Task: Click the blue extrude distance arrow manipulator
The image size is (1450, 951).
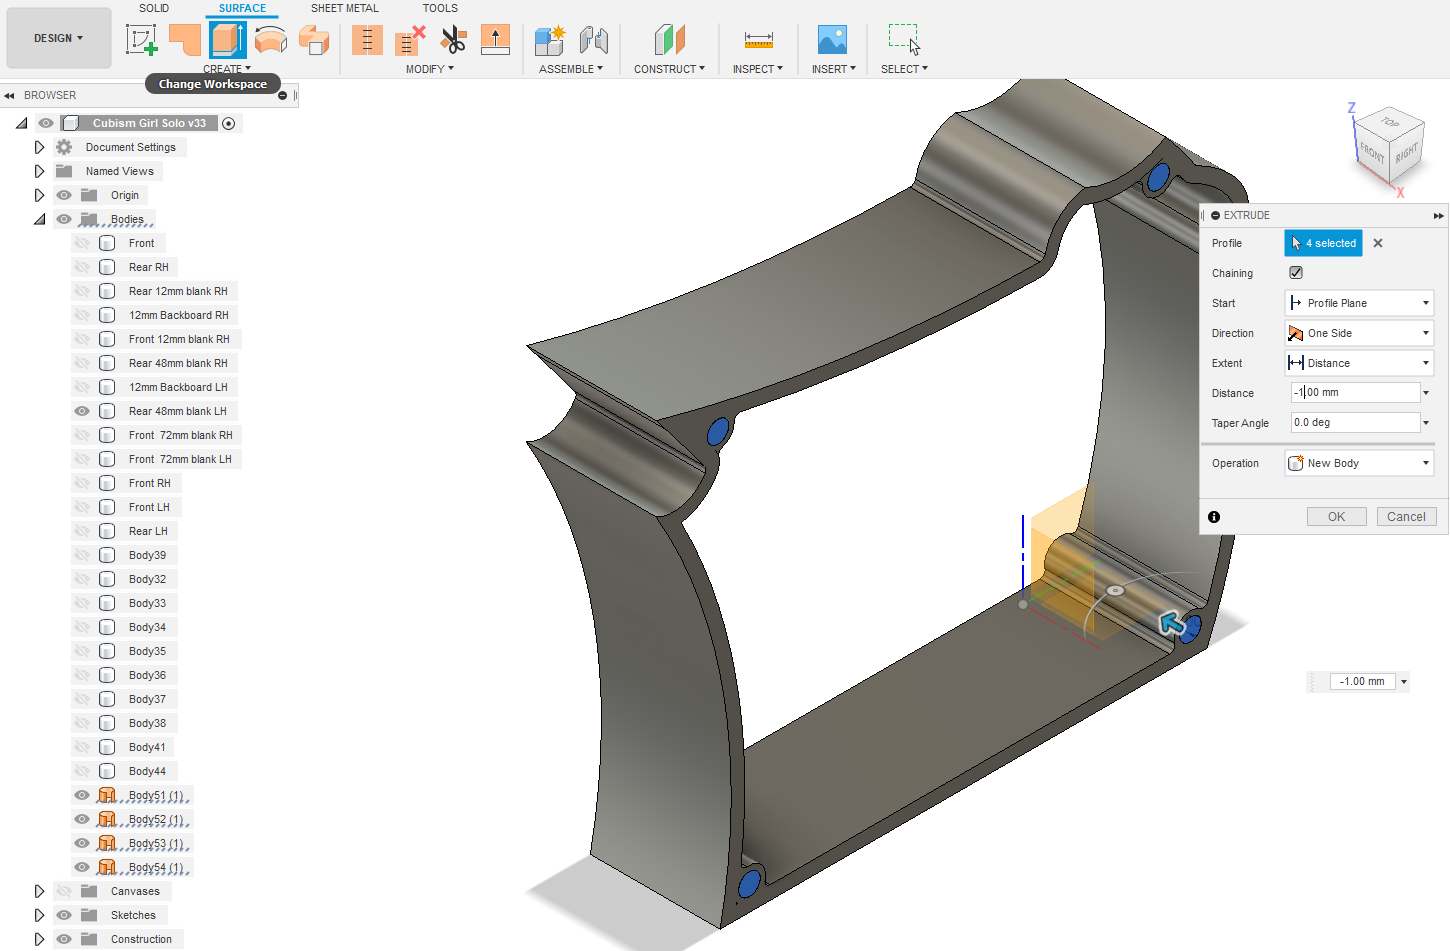Action: coord(1172,624)
